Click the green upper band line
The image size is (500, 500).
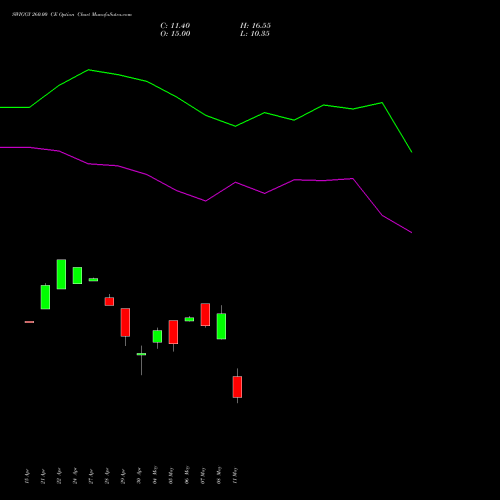(x=206, y=115)
